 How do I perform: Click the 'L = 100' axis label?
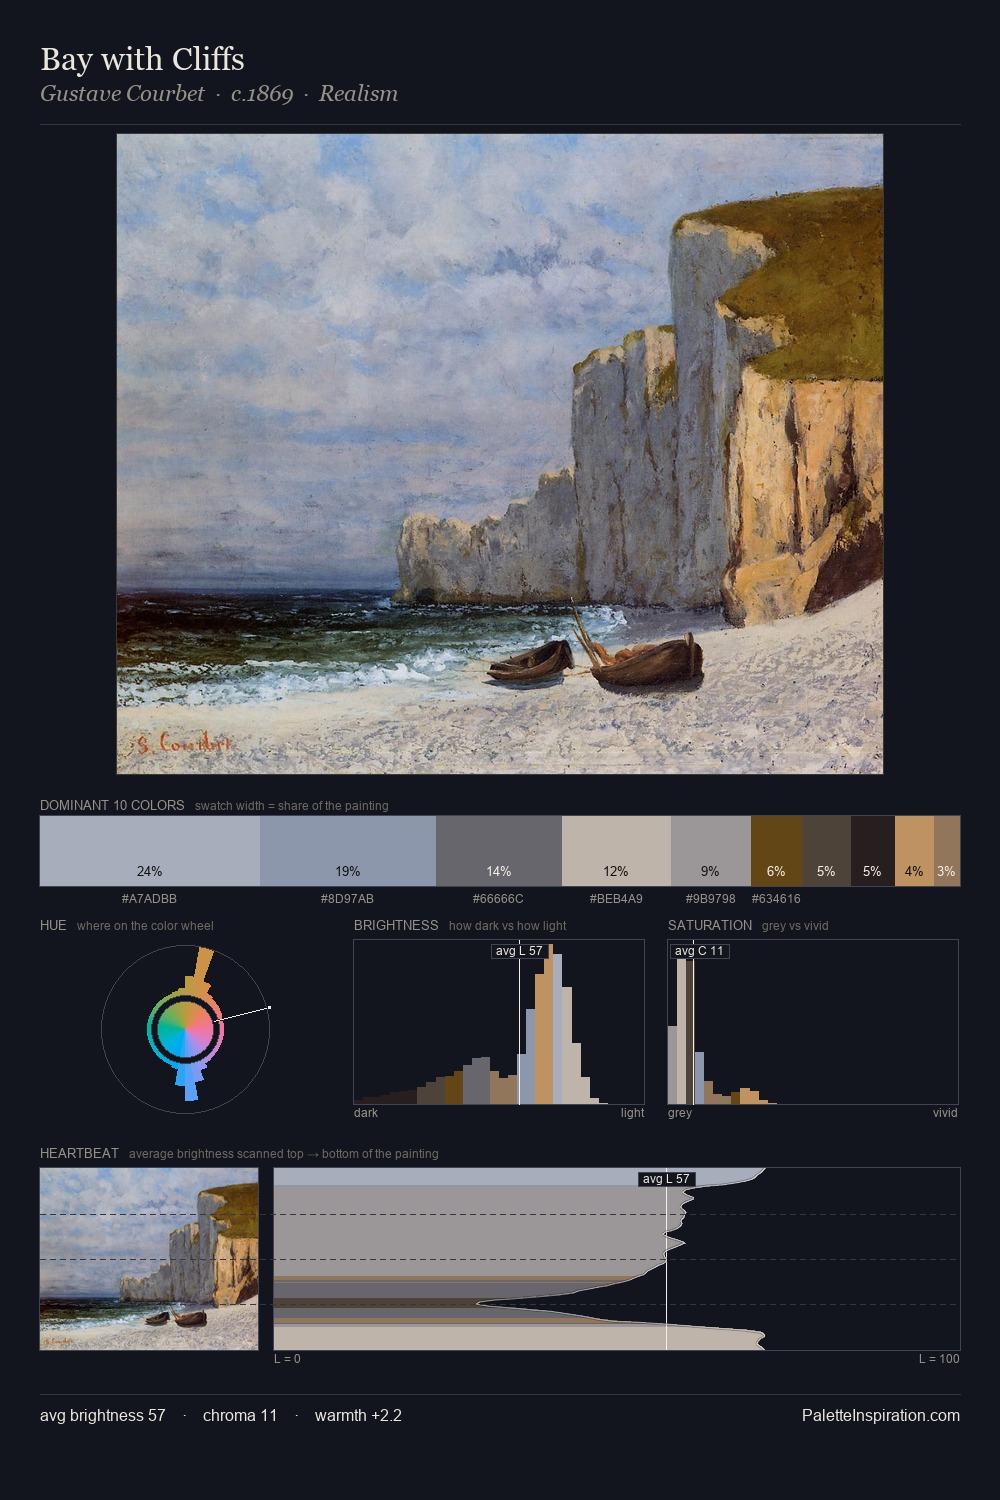pos(939,1359)
